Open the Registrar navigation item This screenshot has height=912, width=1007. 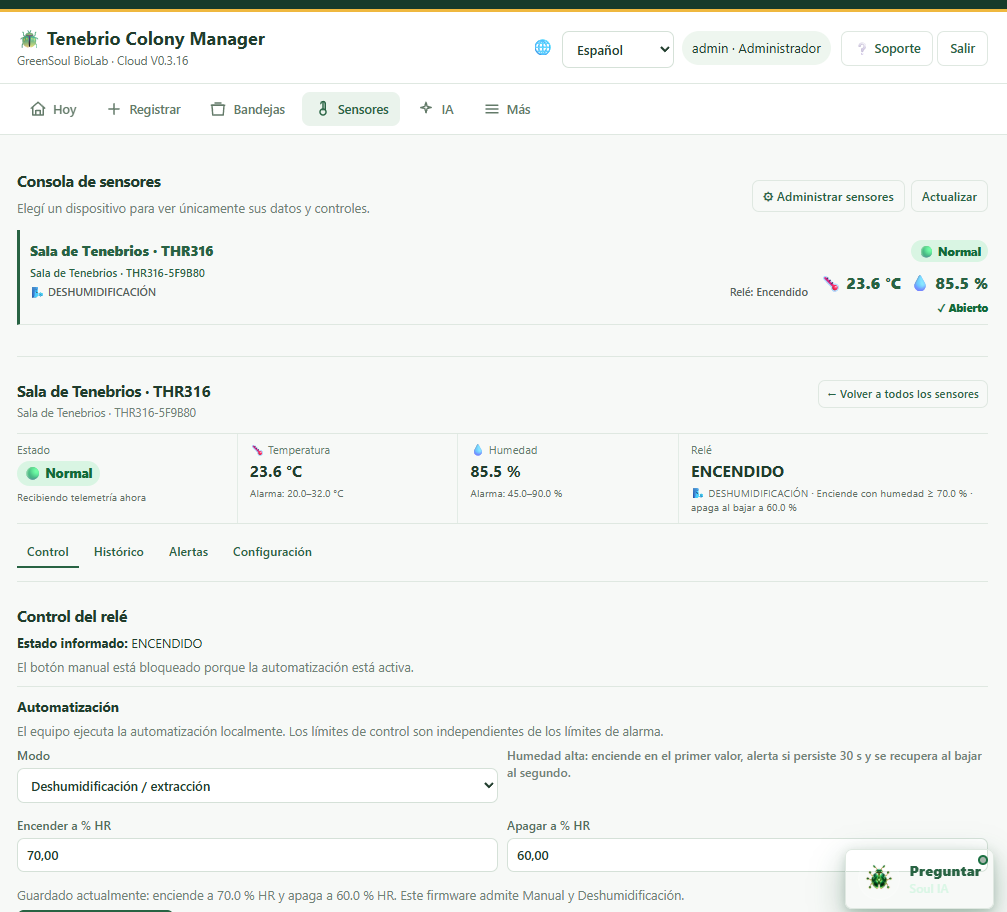pyautogui.click(x=144, y=109)
